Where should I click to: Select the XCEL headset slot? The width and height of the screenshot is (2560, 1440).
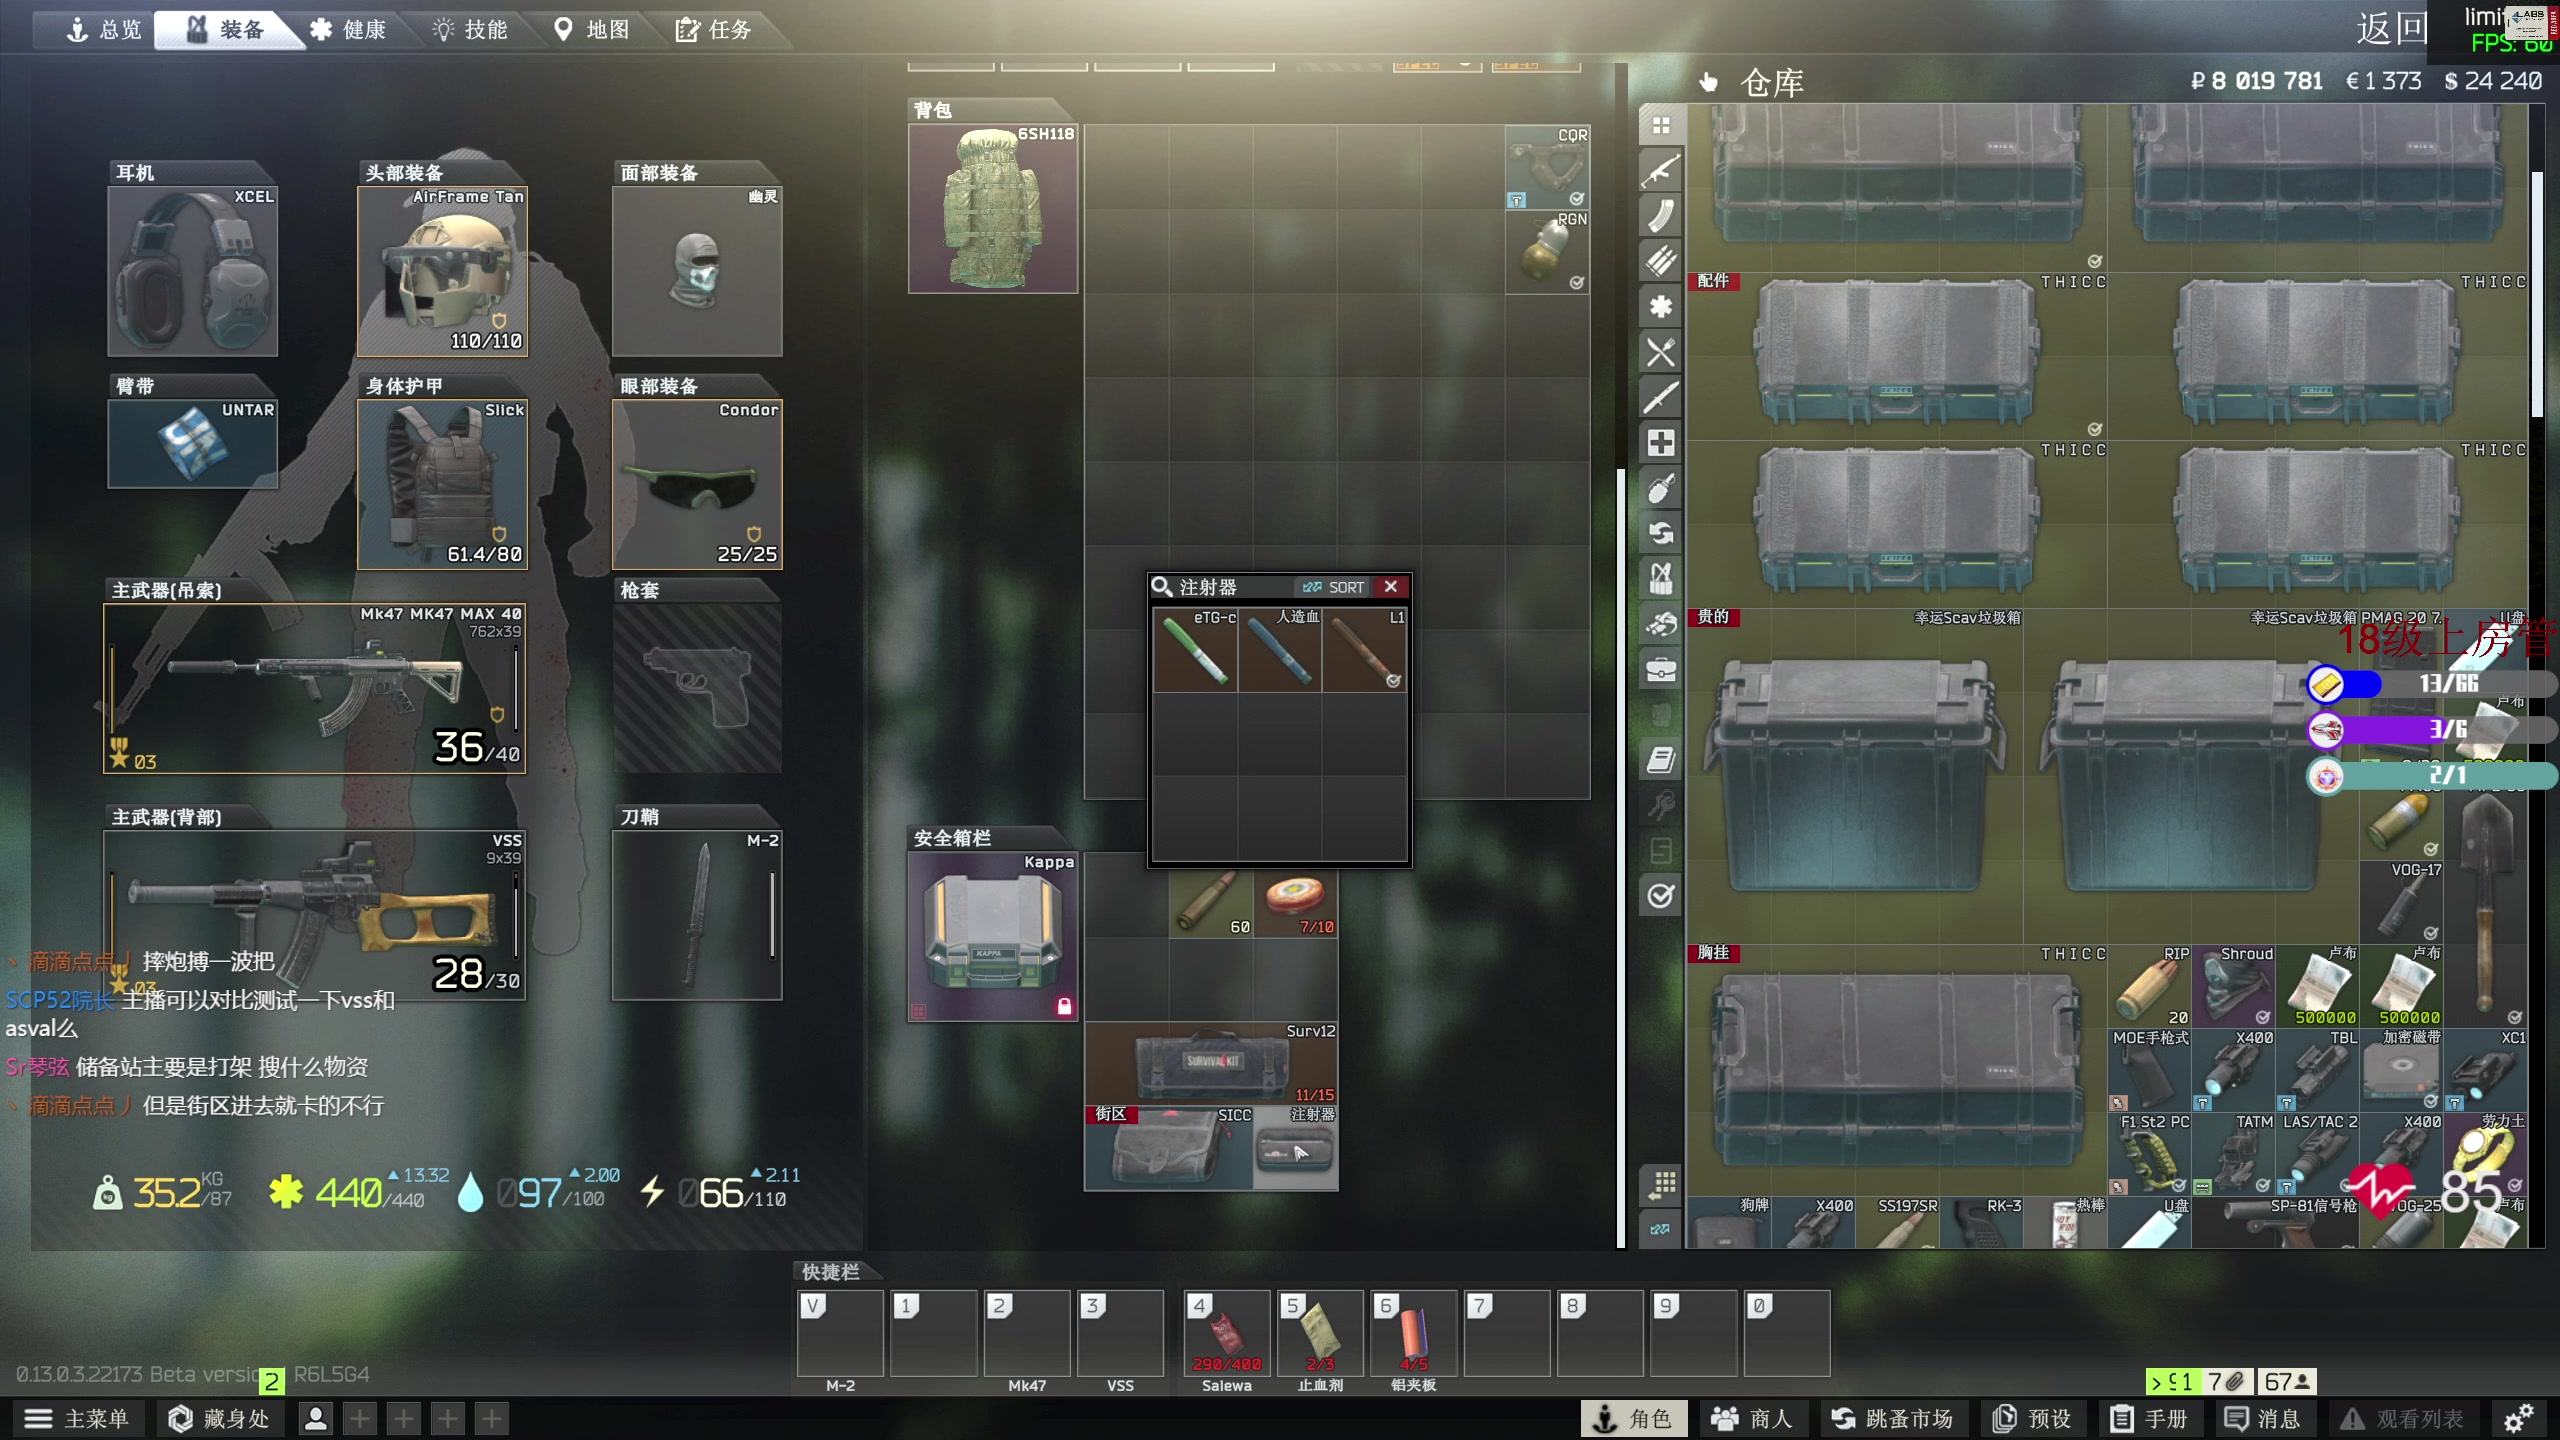[x=192, y=271]
